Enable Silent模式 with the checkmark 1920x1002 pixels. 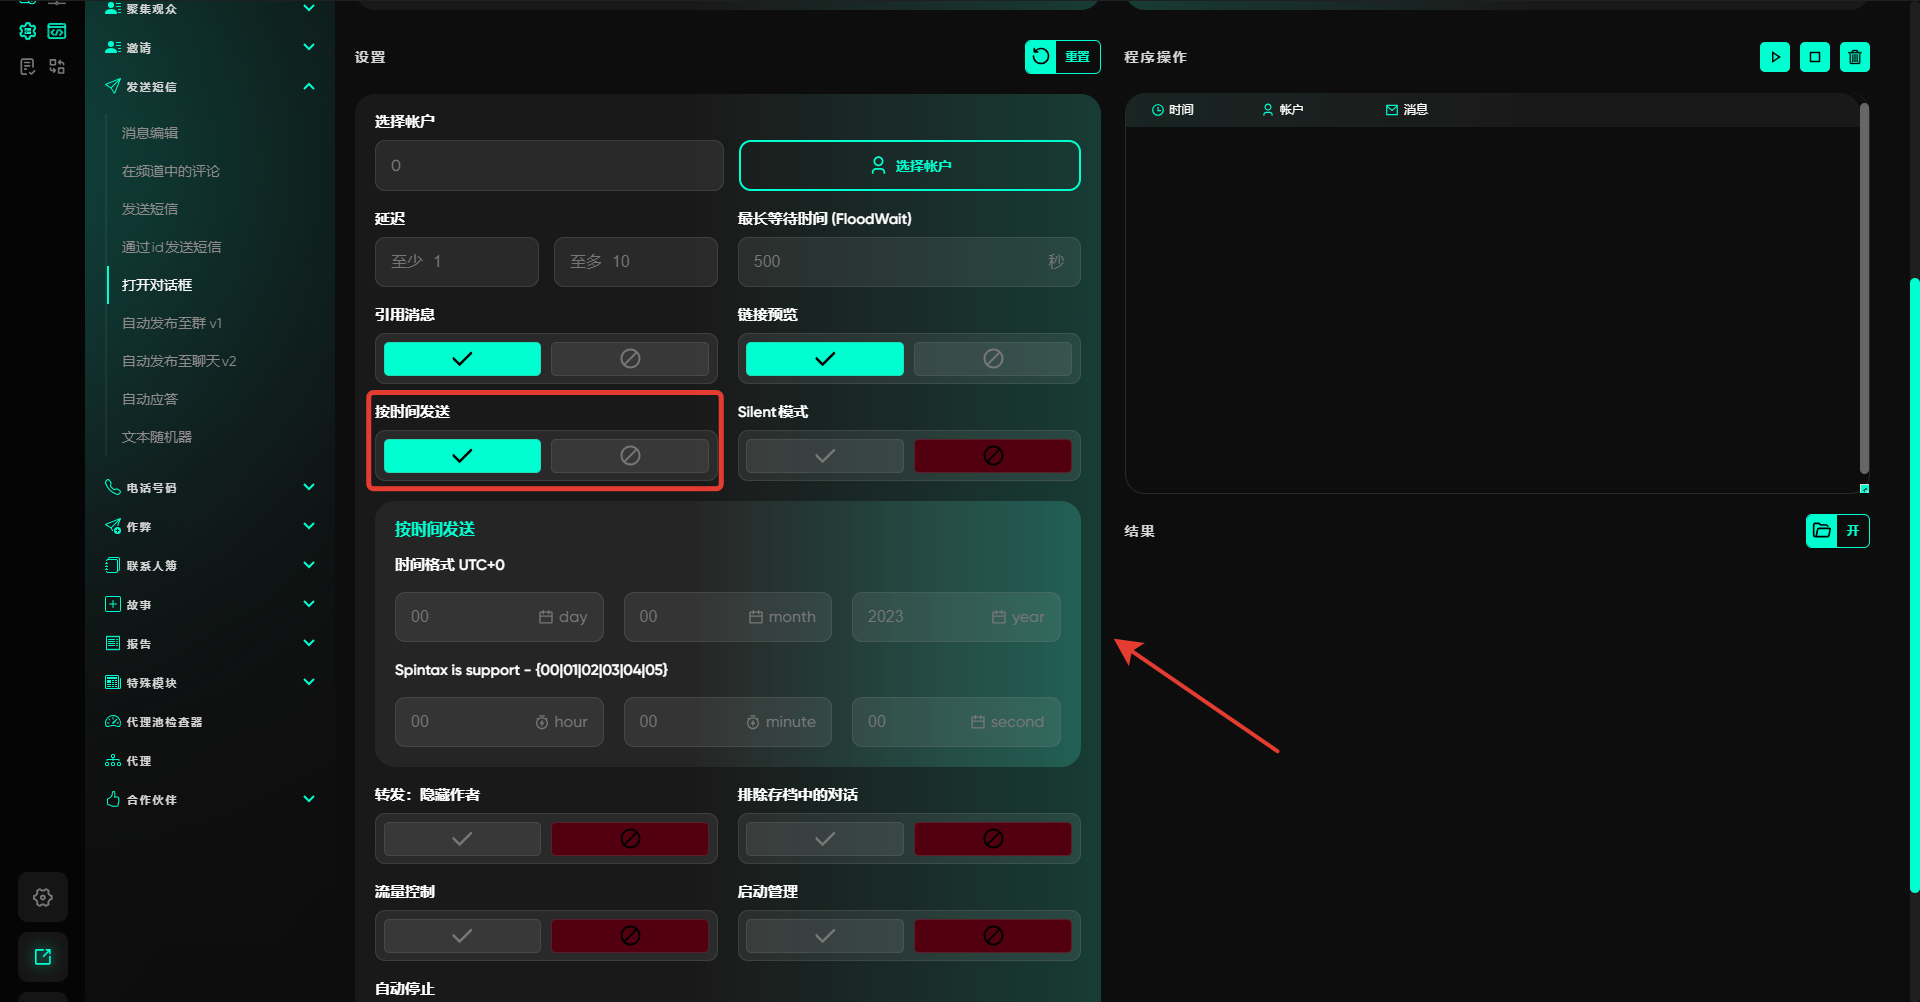(x=824, y=456)
